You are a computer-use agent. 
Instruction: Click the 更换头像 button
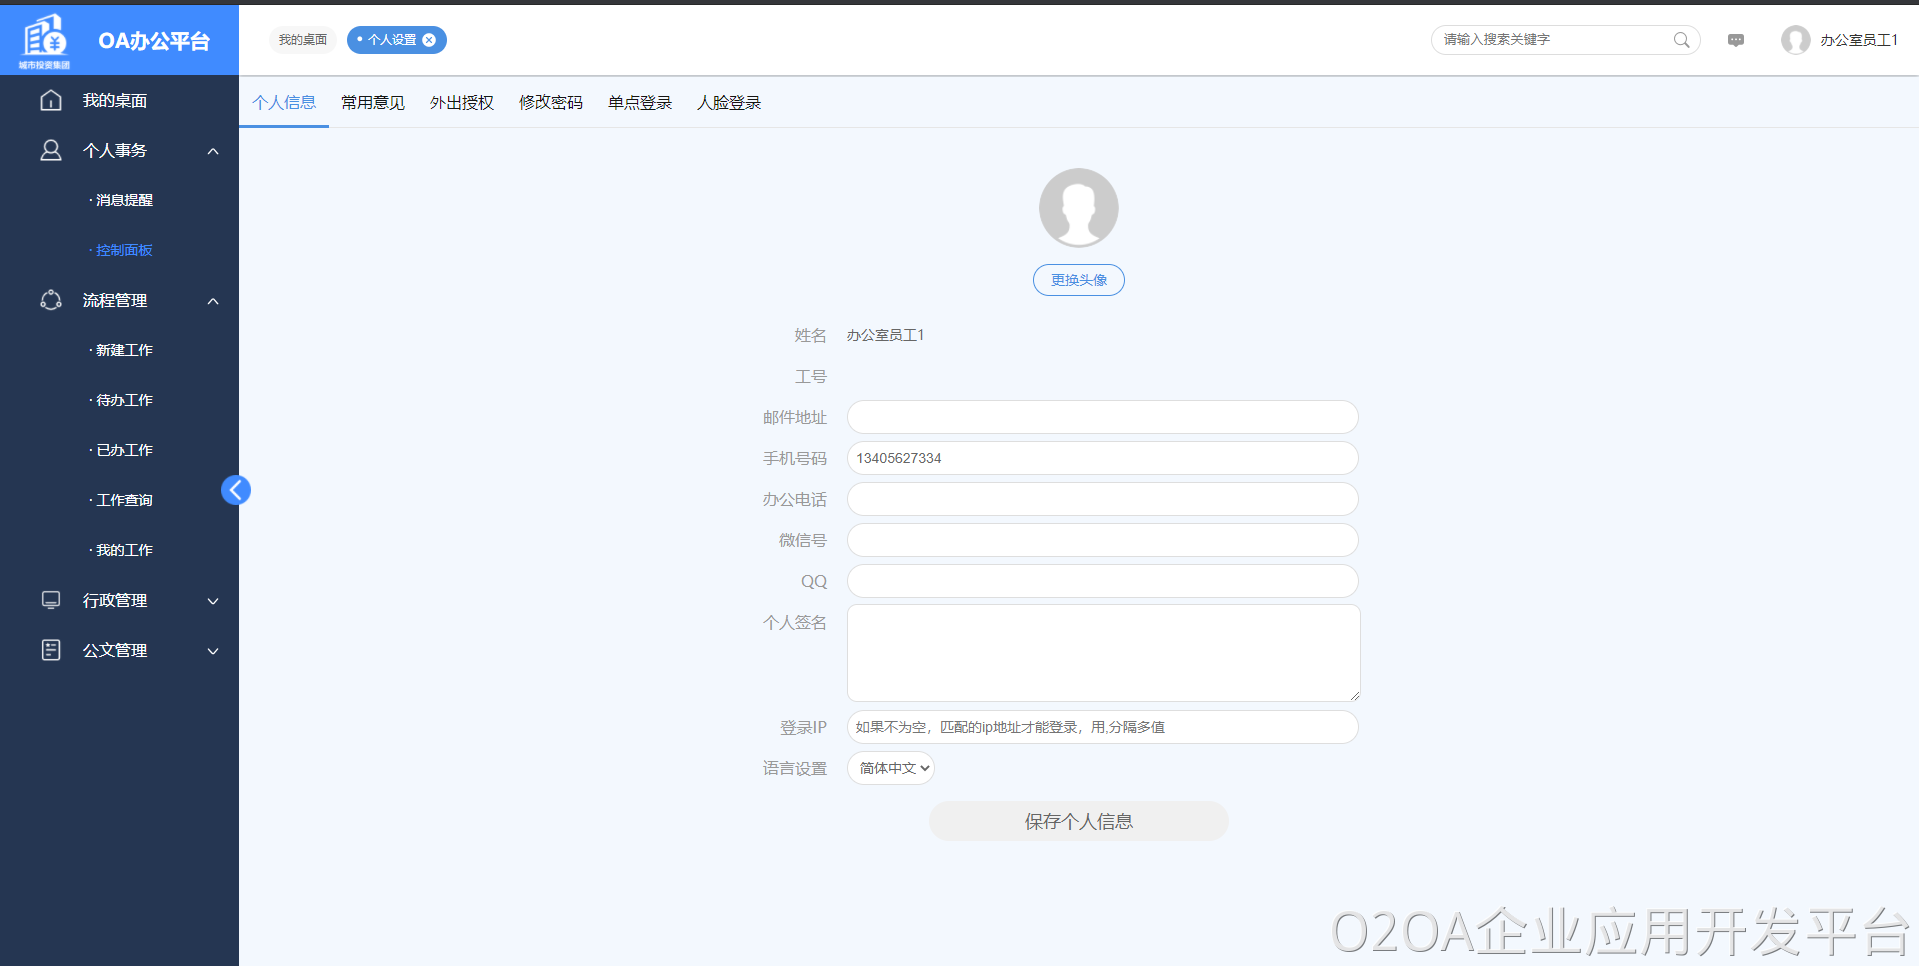(x=1078, y=280)
